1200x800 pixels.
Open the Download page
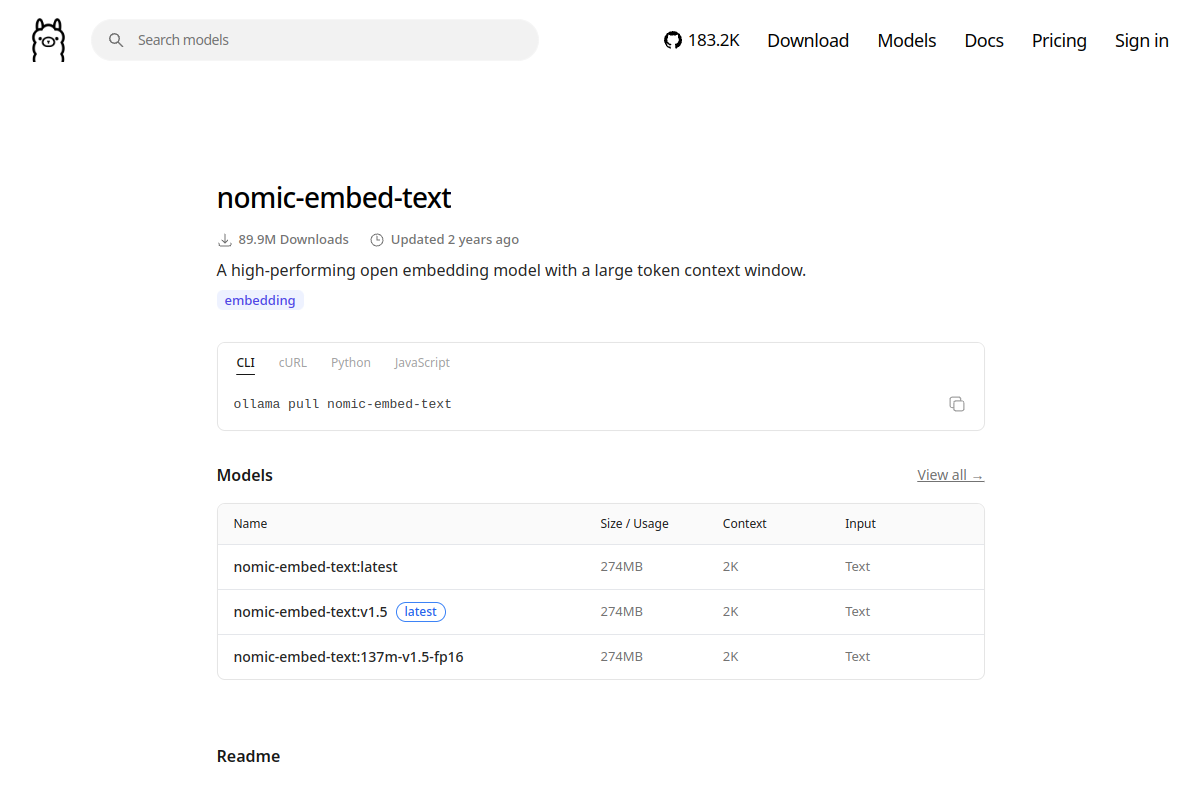click(808, 40)
